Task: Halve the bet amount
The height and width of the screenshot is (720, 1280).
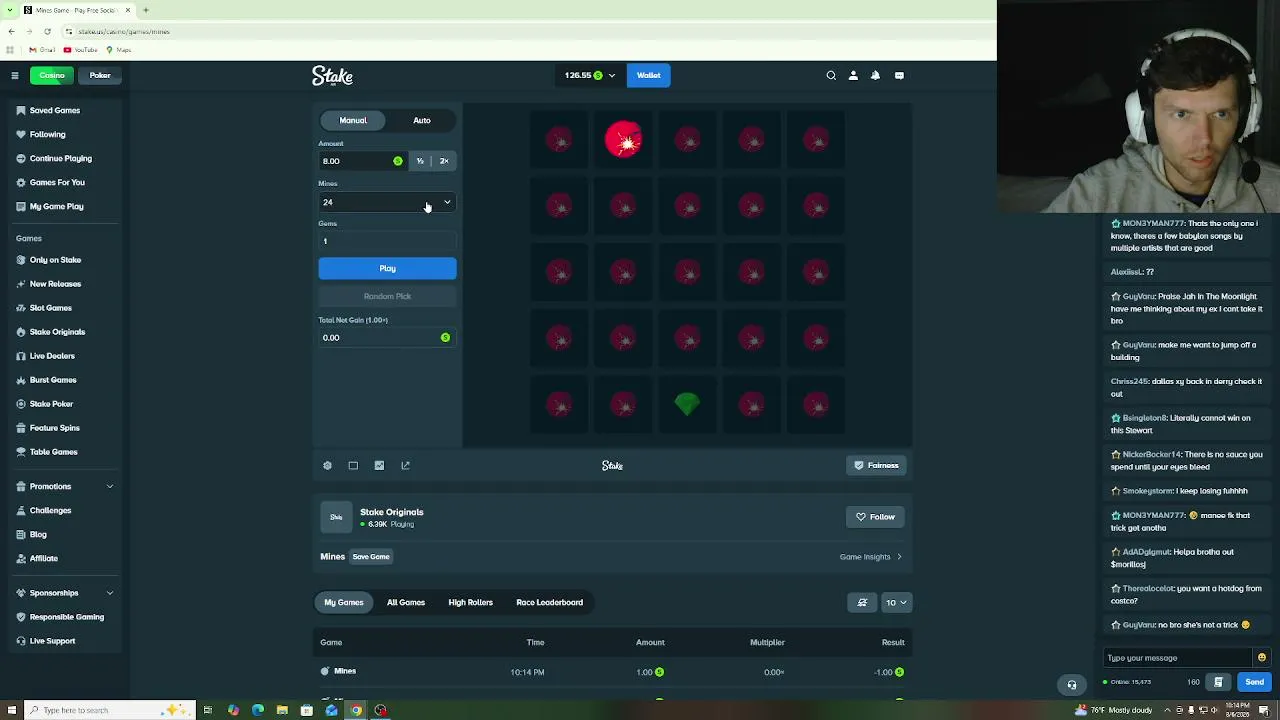Action: click(420, 161)
